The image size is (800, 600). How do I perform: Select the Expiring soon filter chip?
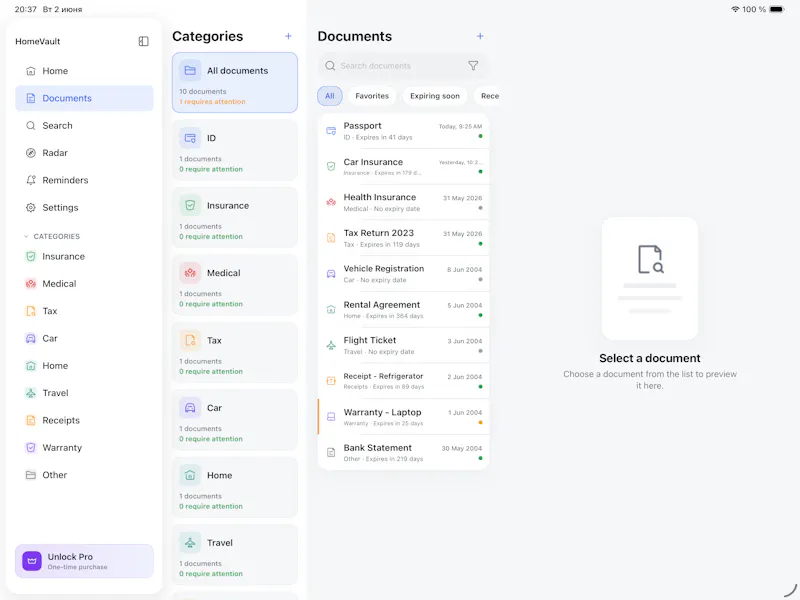point(435,96)
